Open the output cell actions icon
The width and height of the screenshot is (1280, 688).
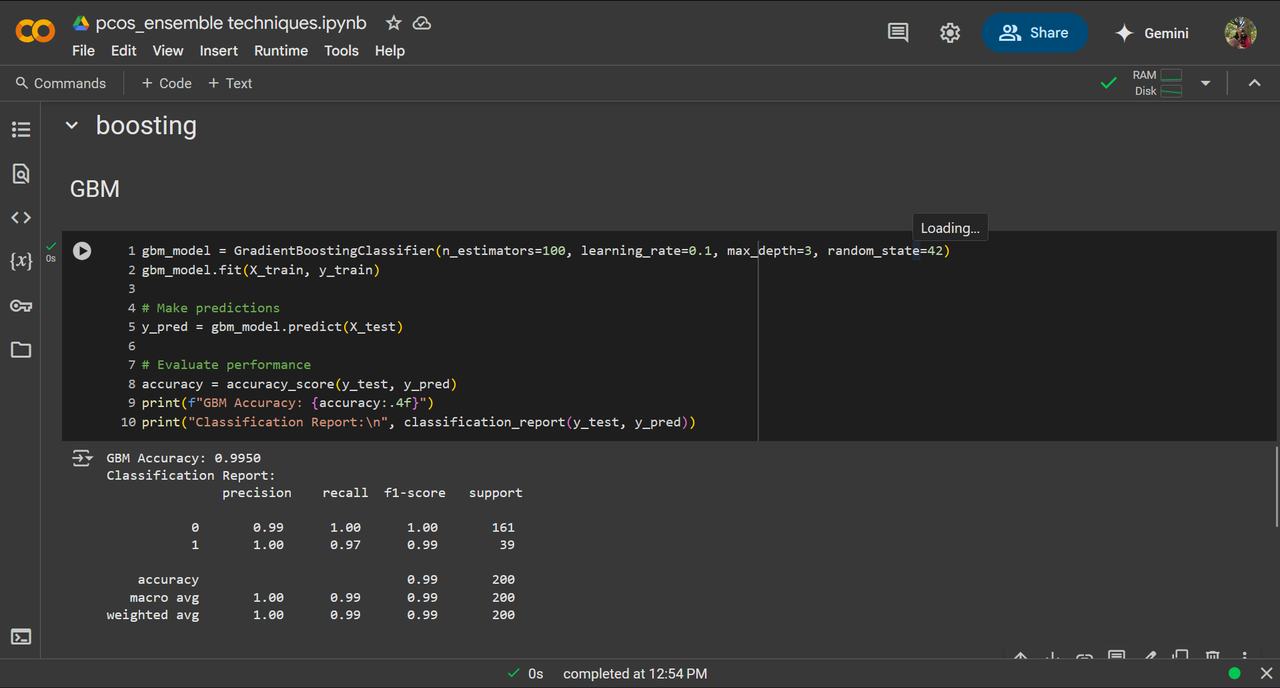click(82, 458)
